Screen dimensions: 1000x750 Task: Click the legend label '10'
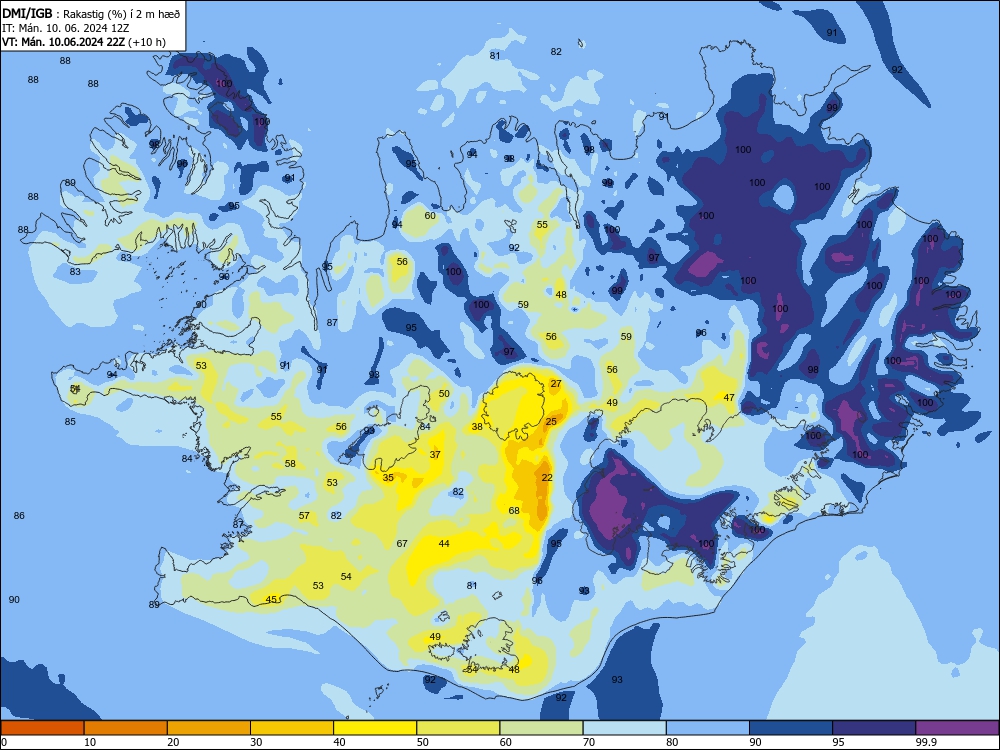pyautogui.click(x=90, y=742)
